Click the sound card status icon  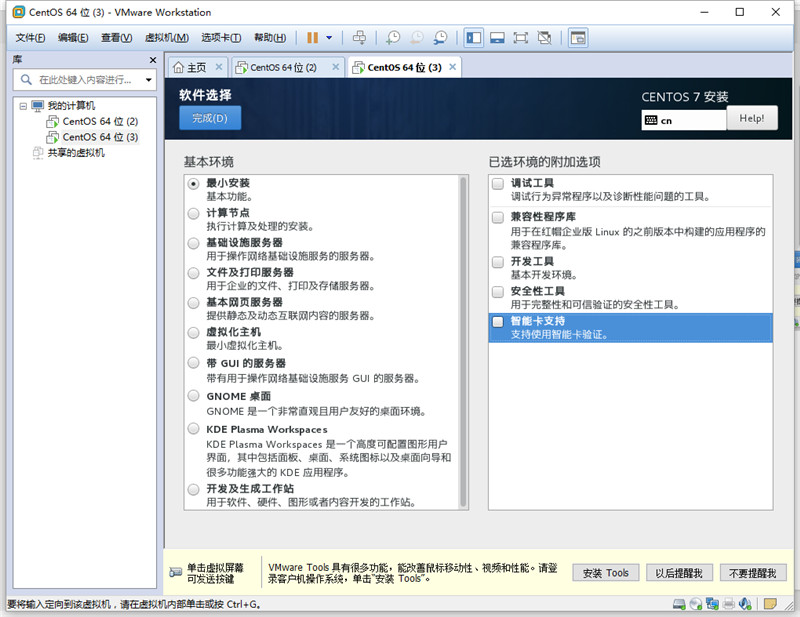(745, 604)
